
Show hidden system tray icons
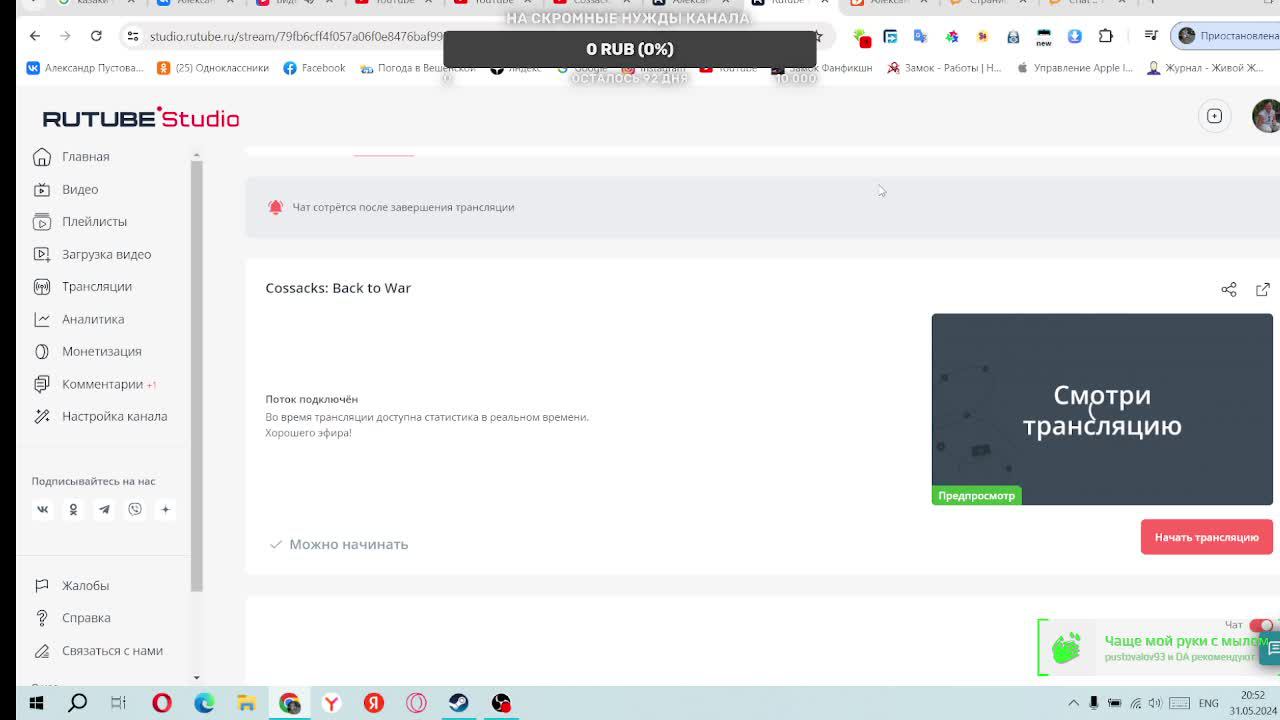pos(1073,703)
